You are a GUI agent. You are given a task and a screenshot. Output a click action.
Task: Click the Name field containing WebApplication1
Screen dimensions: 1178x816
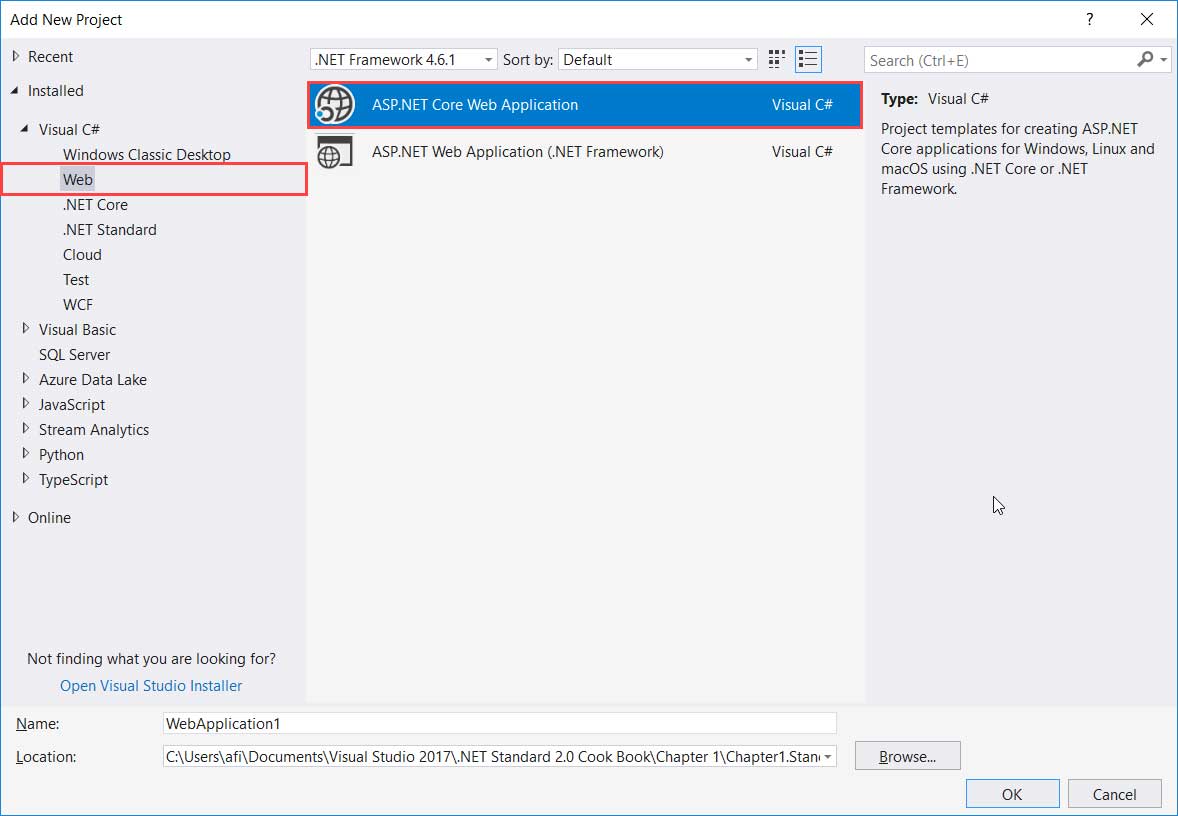(x=500, y=724)
